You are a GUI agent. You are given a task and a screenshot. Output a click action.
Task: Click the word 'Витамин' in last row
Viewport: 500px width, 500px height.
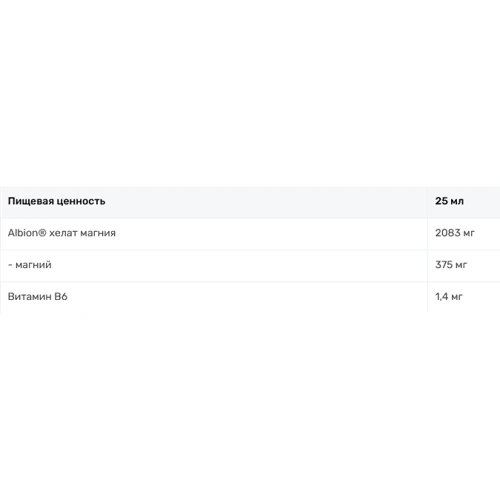[x=29, y=296]
